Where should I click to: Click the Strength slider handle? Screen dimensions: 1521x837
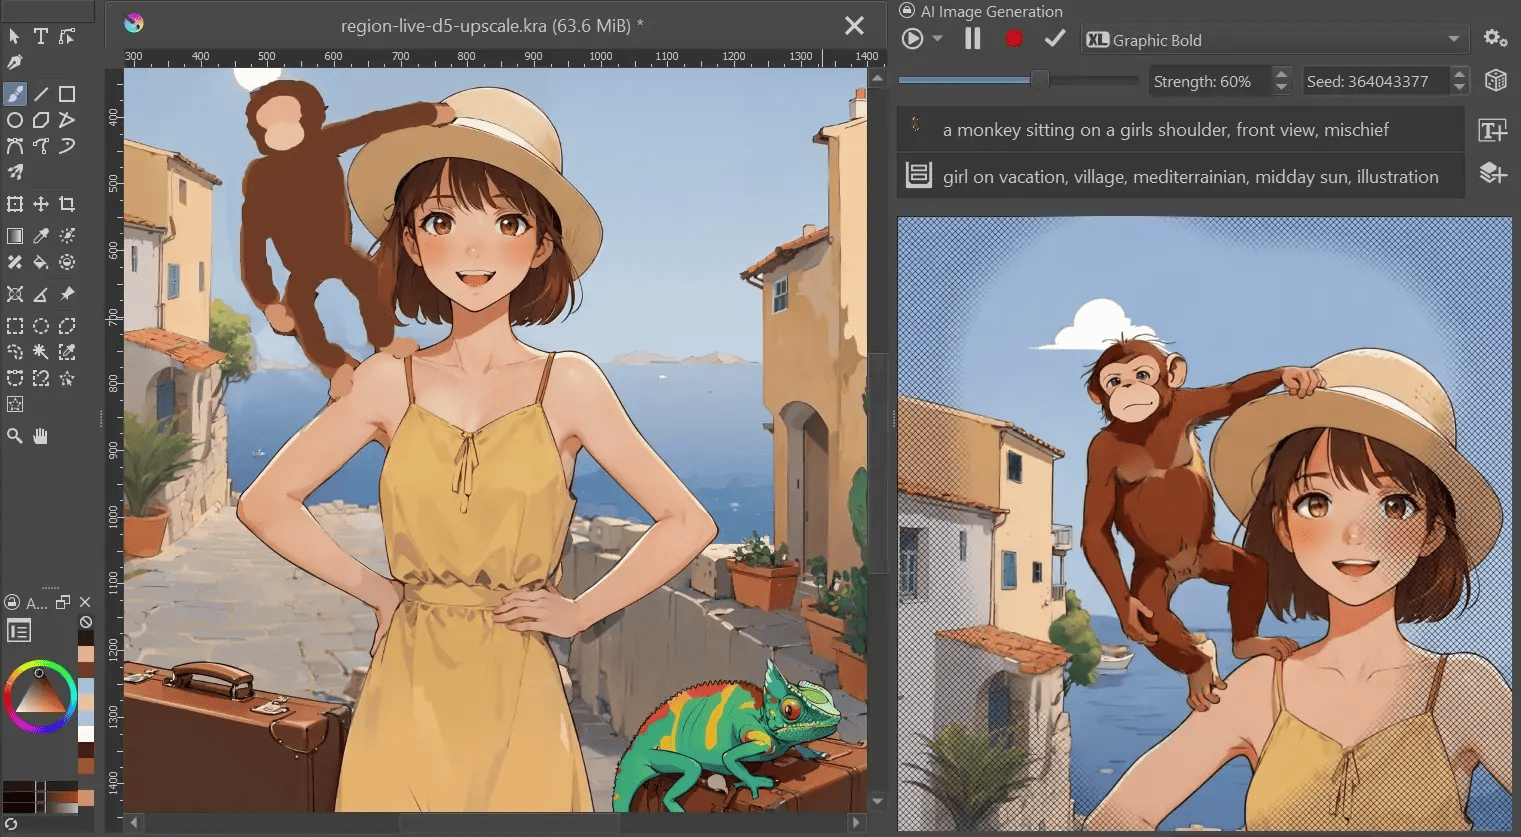point(1039,79)
